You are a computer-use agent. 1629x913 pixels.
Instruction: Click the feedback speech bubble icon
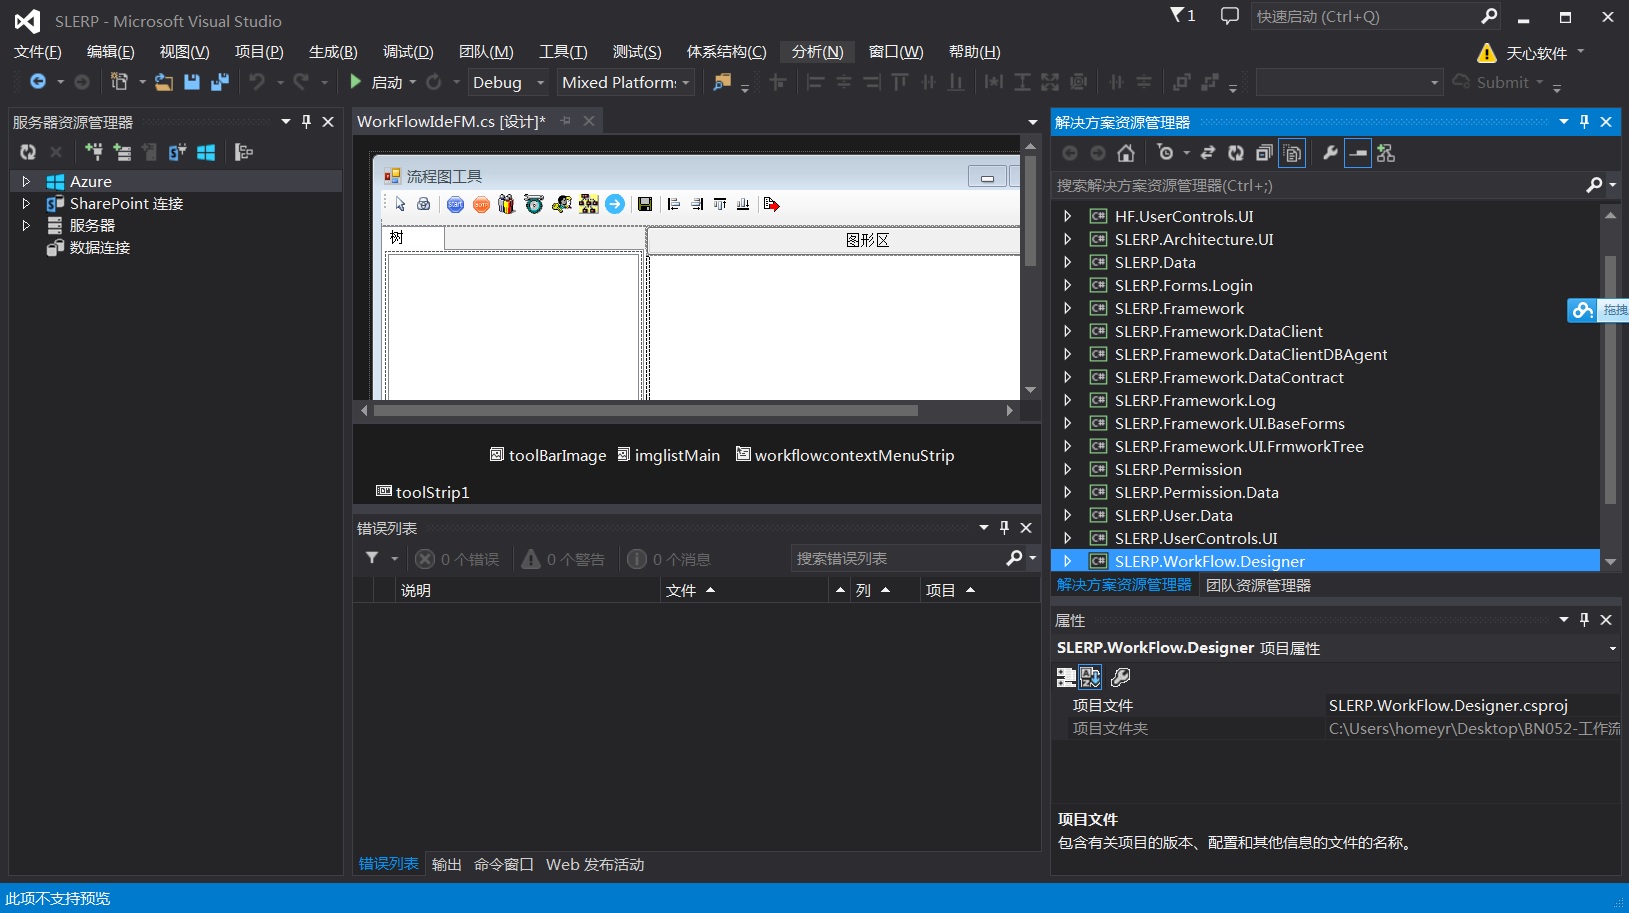(x=1229, y=15)
